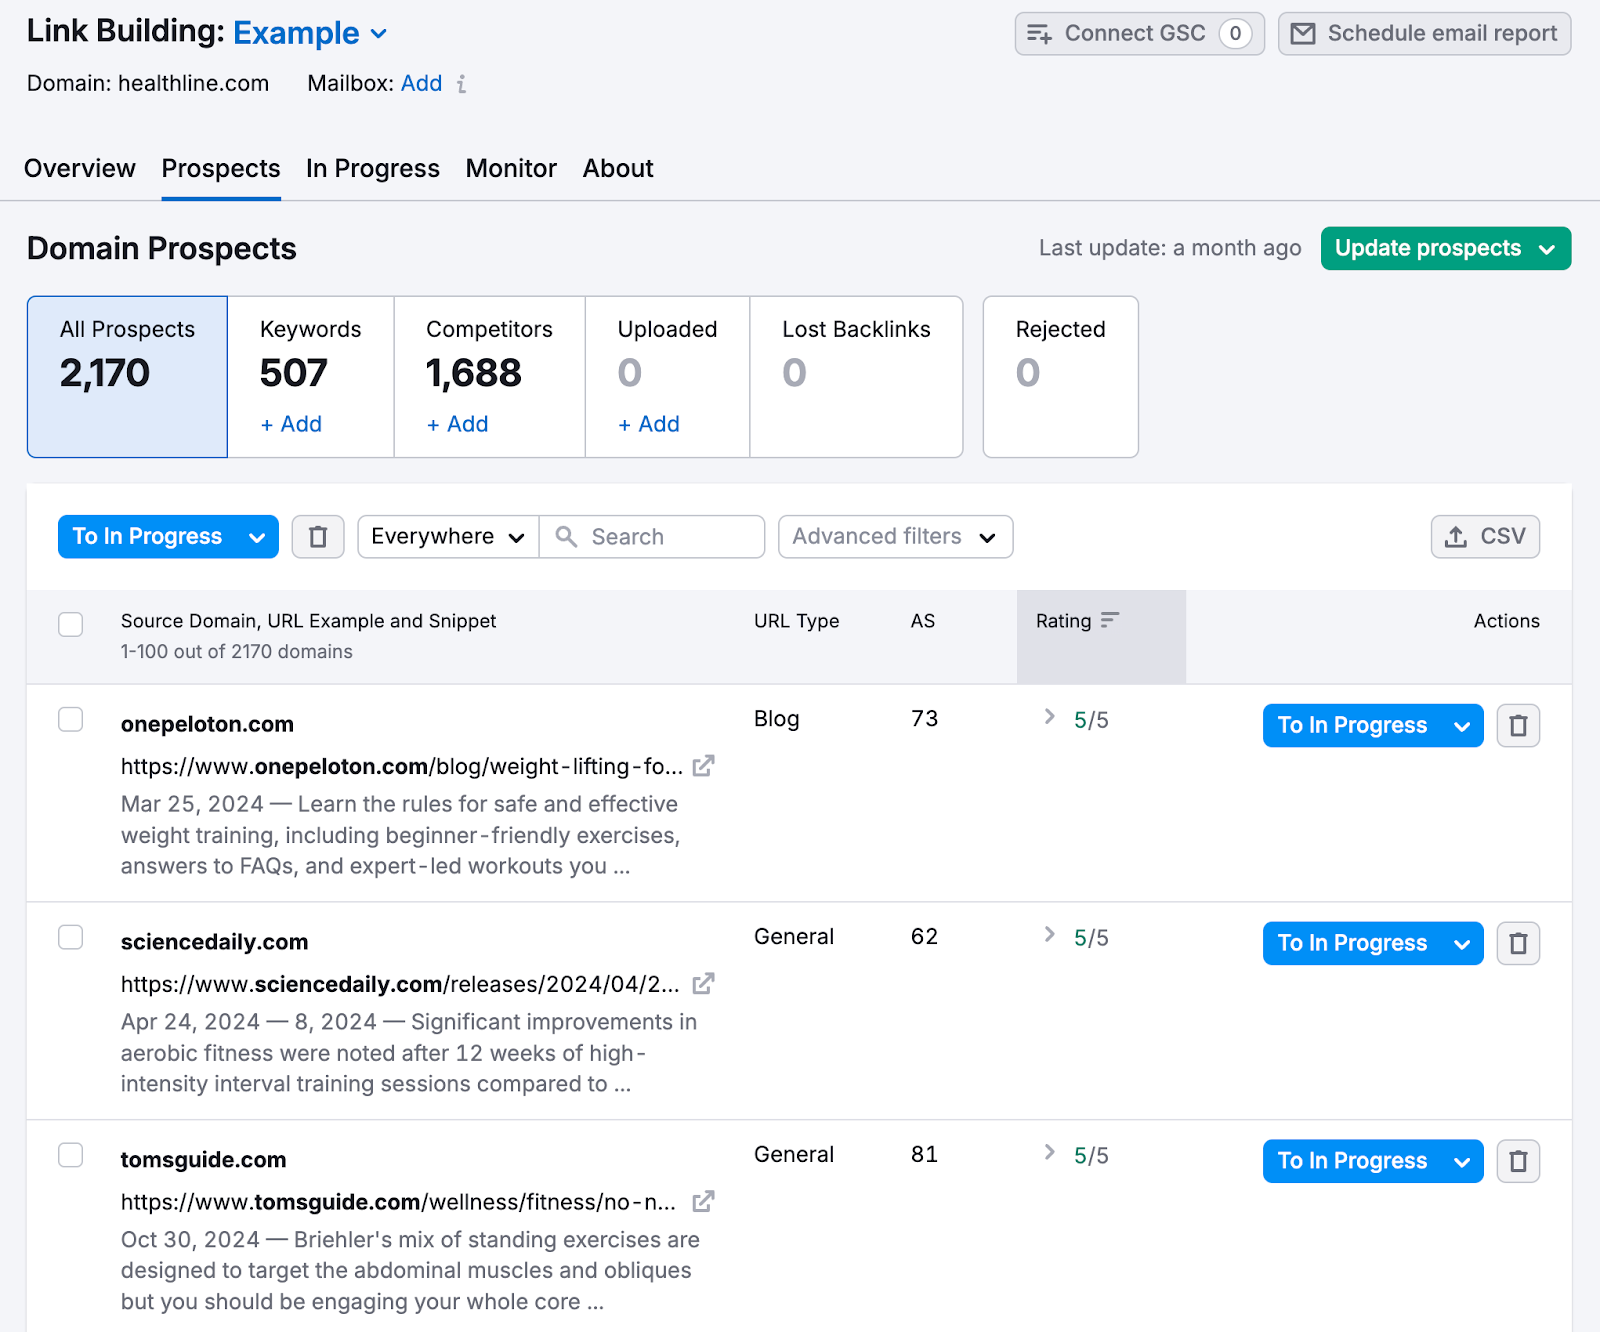This screenshot has height=1332, width=1600.
Task: Open the In Progress tab
Action: pos(372,168)
